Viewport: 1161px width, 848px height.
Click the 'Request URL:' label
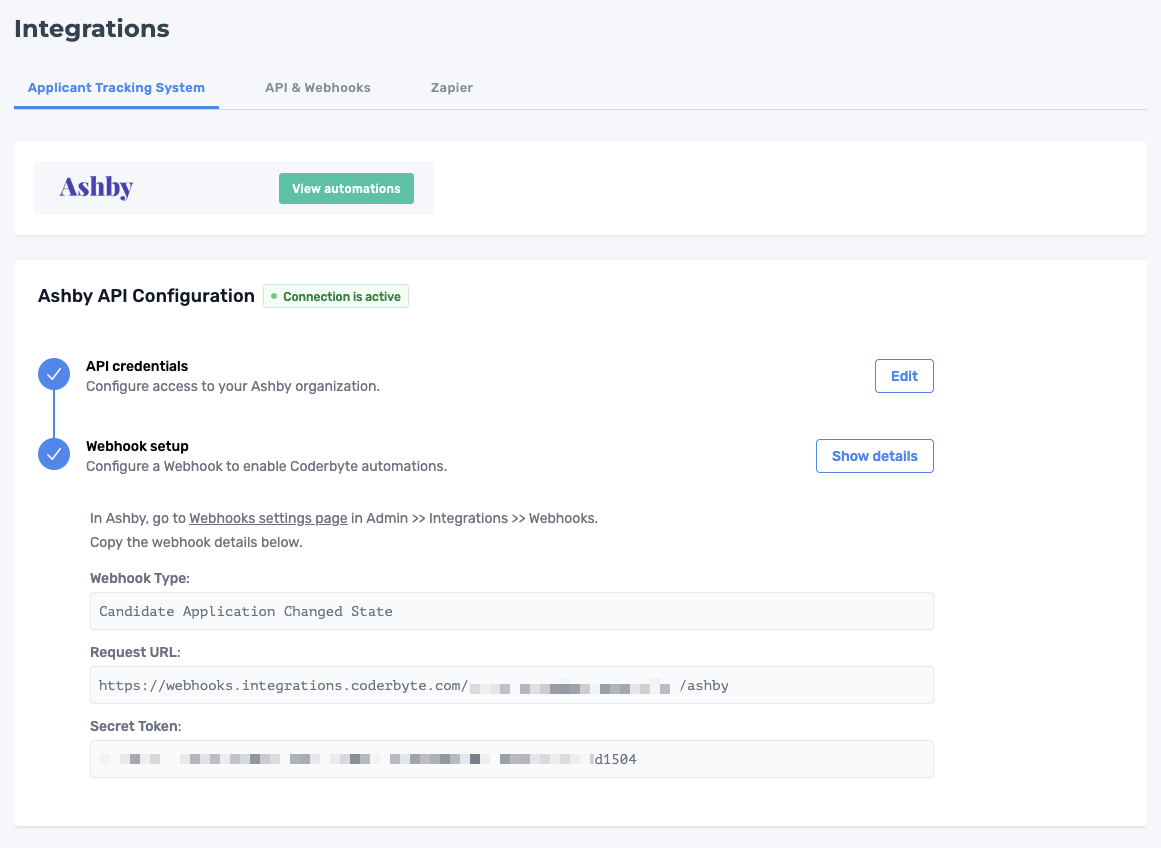pos(135,652)
